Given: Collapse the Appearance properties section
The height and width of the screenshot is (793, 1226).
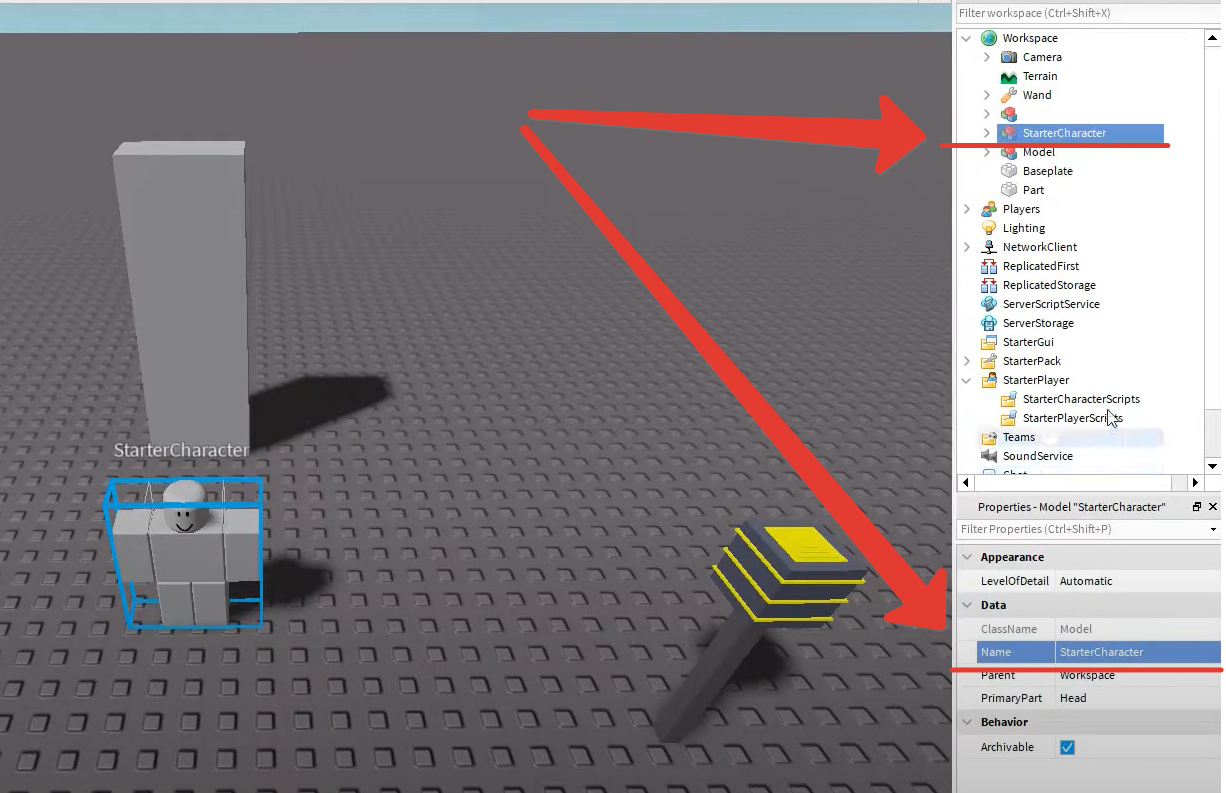Looking at the screenshot, I should click(x=966, y=557).
